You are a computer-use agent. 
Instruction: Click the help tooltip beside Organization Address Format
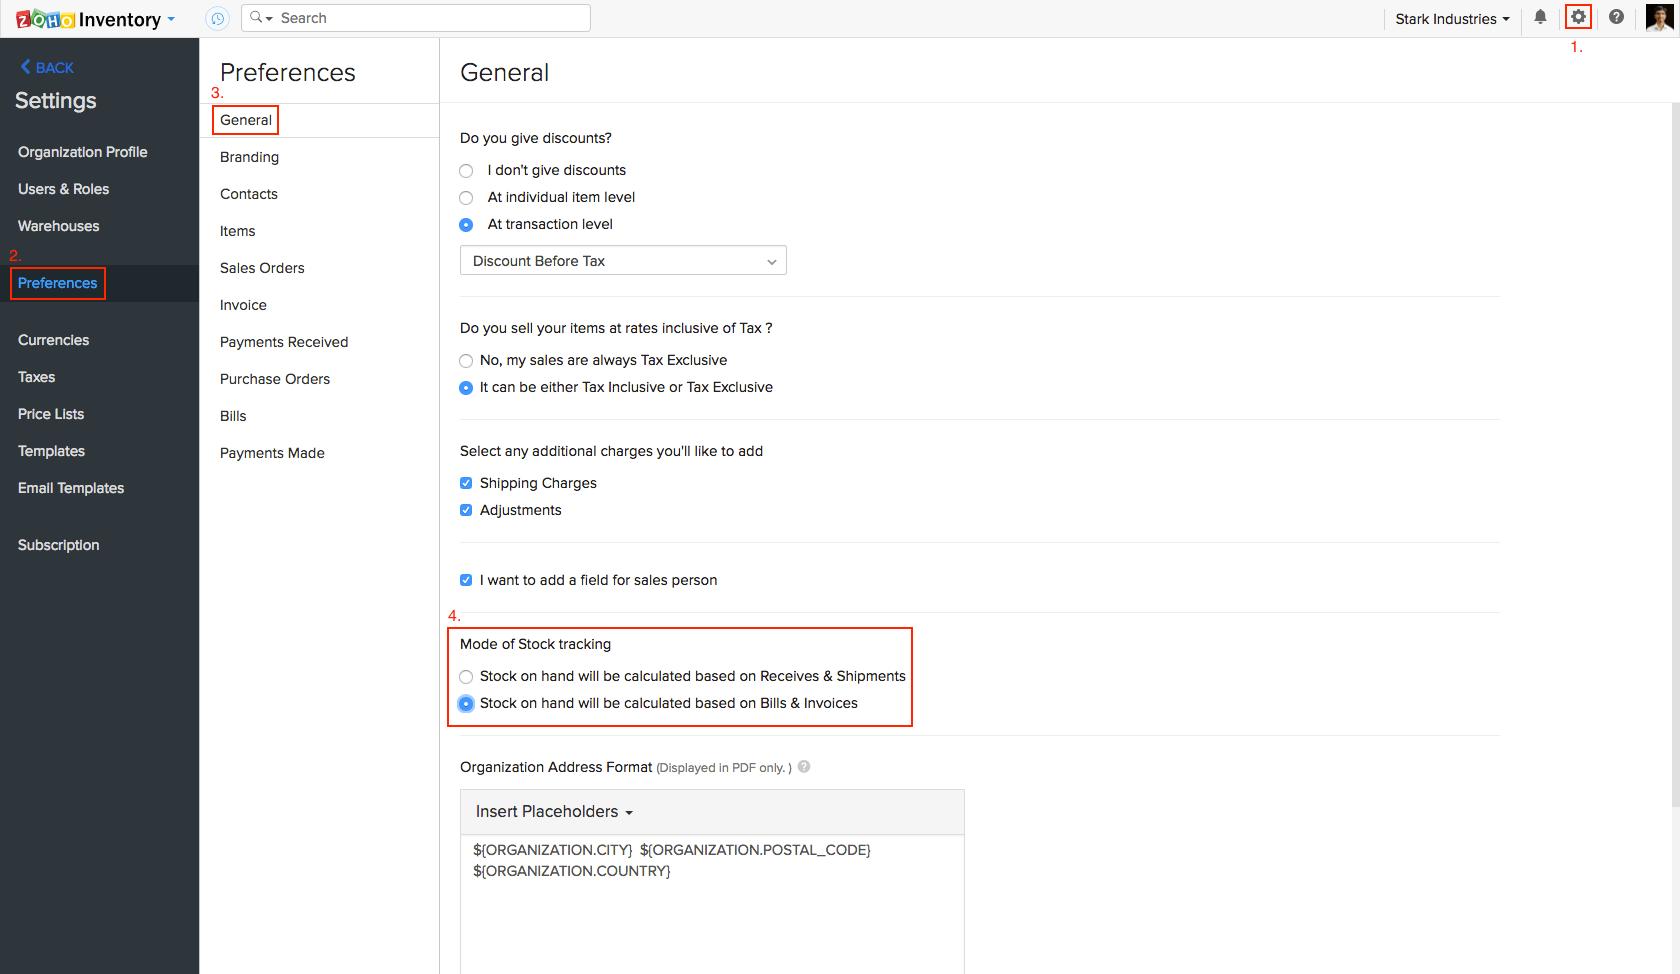[x=804, y=767]
